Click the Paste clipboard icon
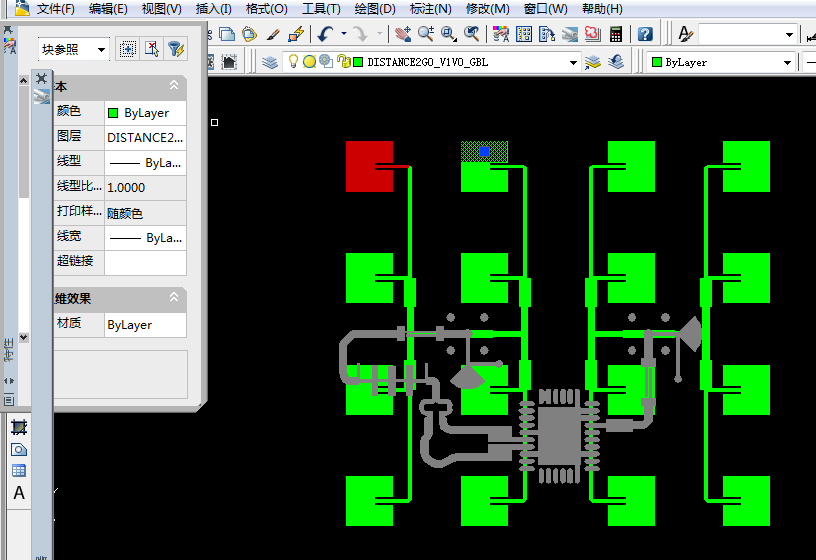The width and height of the screenshot is (816, 560). point(250,34)
